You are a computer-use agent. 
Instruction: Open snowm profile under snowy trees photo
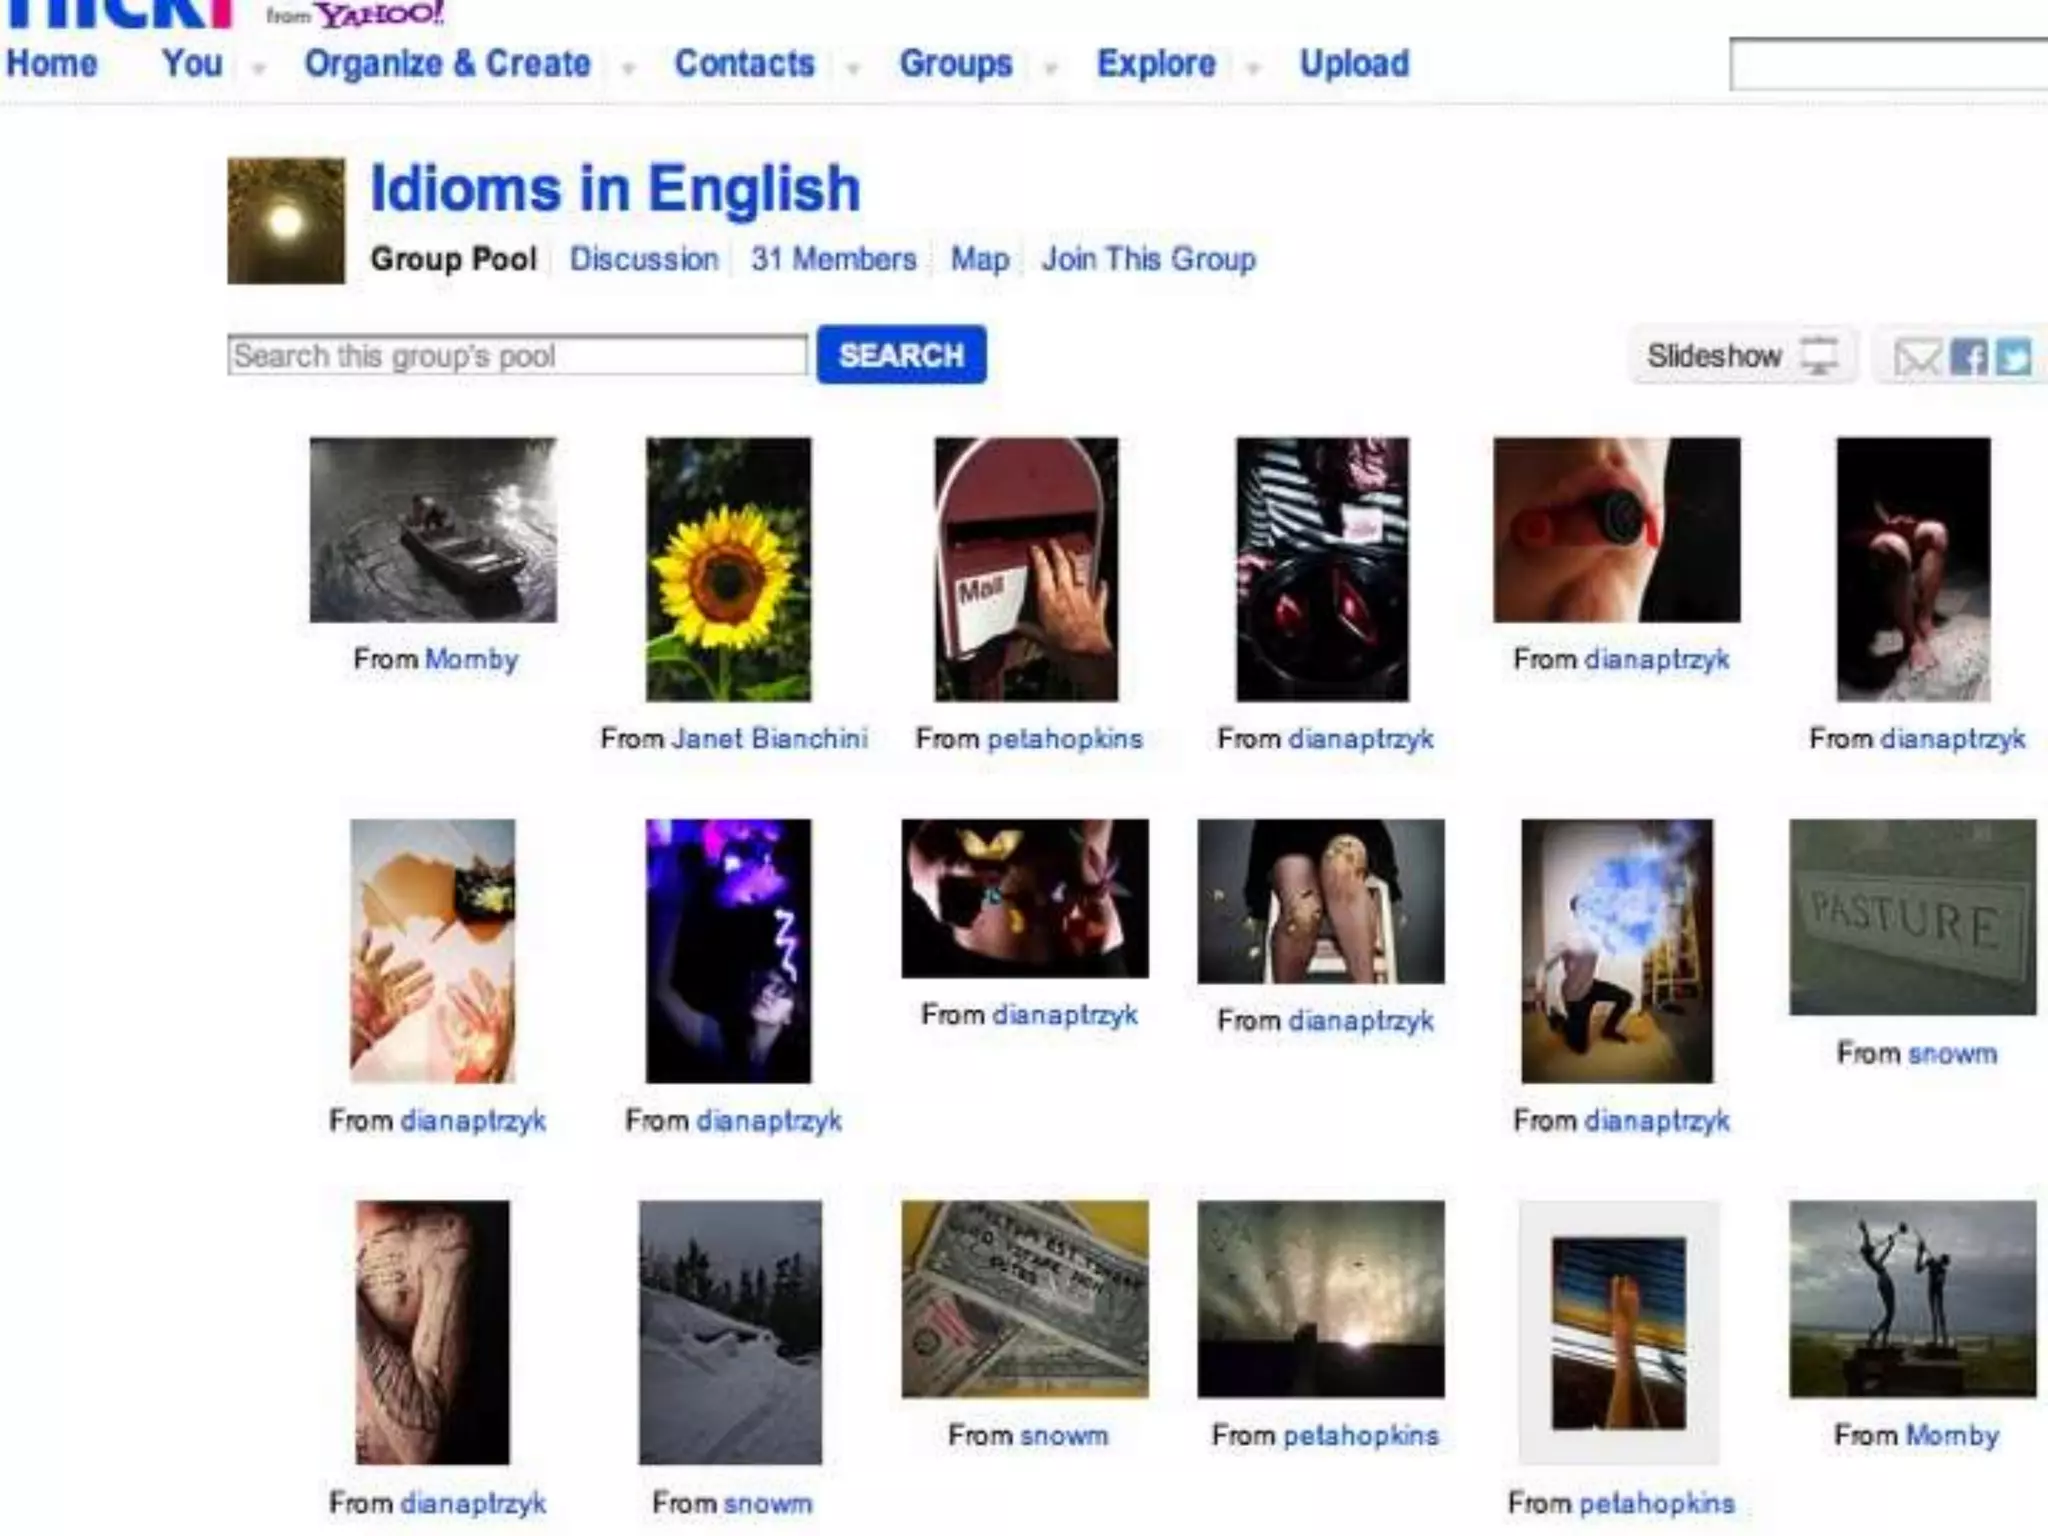[768, 1503]
